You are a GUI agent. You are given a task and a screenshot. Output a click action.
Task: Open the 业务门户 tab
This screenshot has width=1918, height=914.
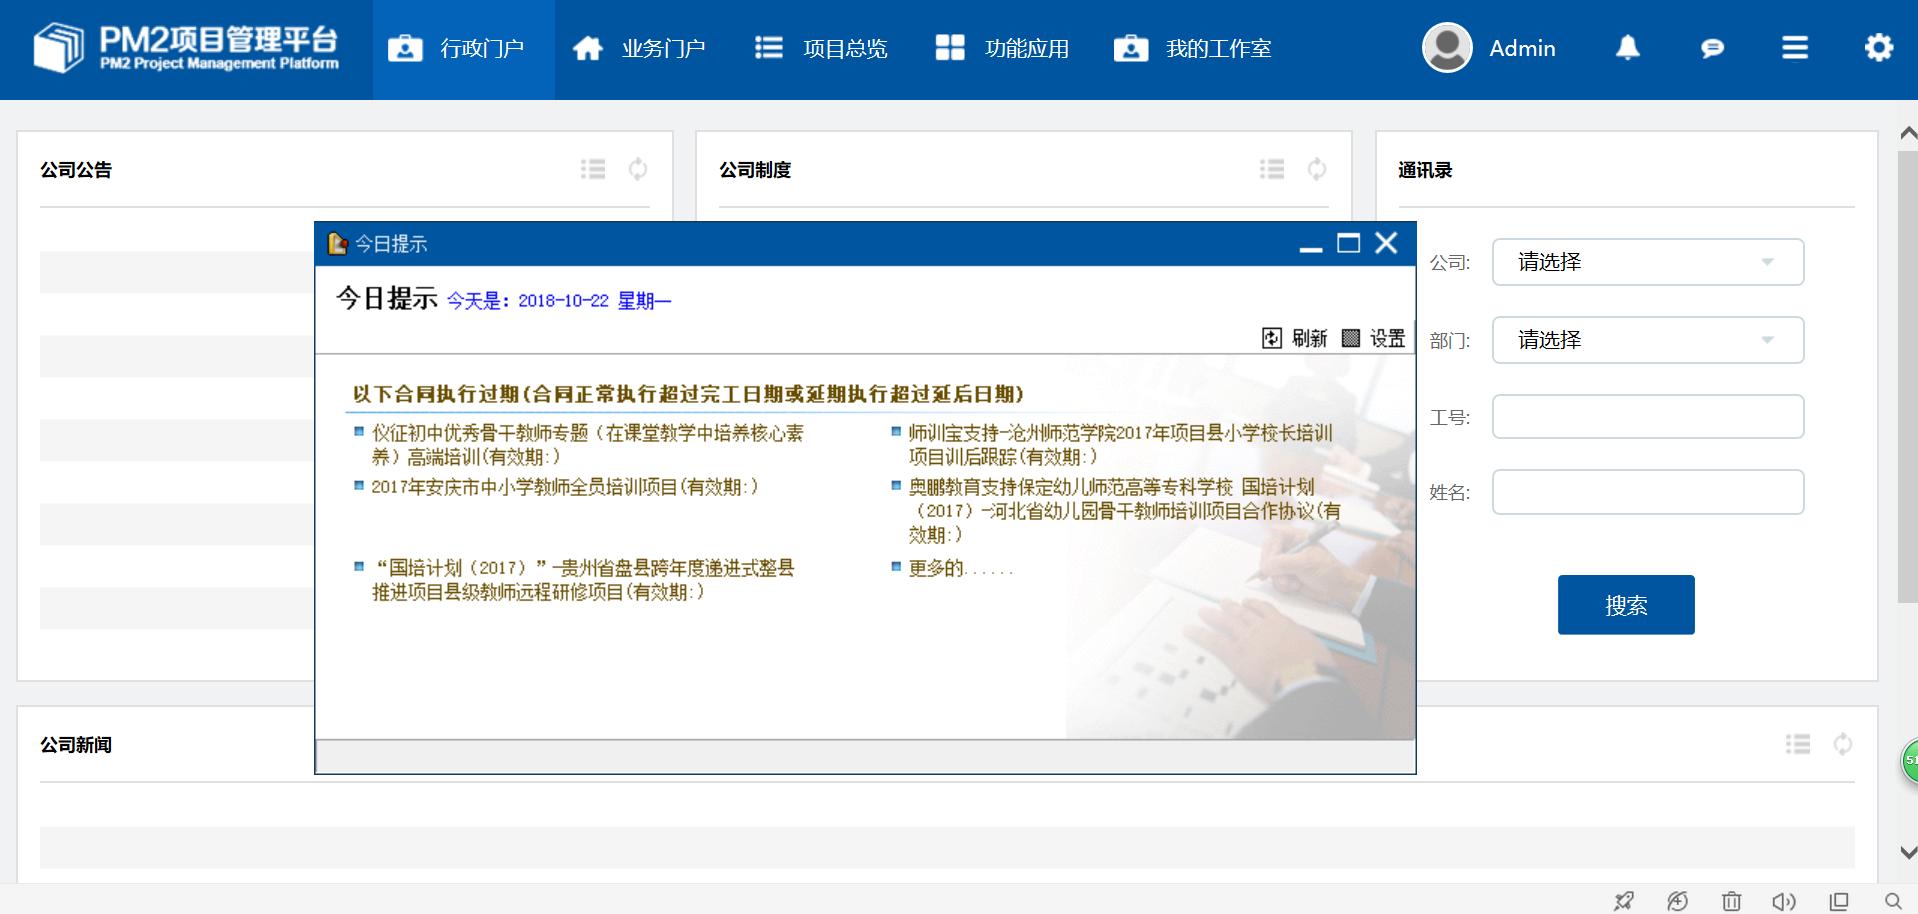pos(639,49)
